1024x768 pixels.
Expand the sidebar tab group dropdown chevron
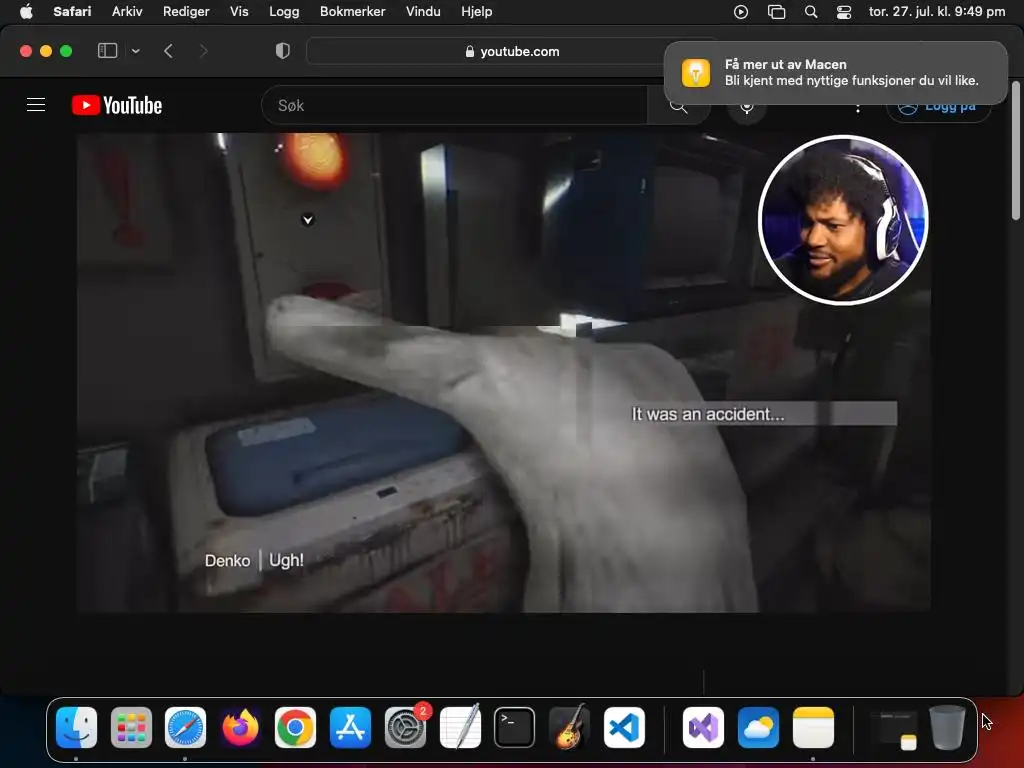click(x=136, y=51)
